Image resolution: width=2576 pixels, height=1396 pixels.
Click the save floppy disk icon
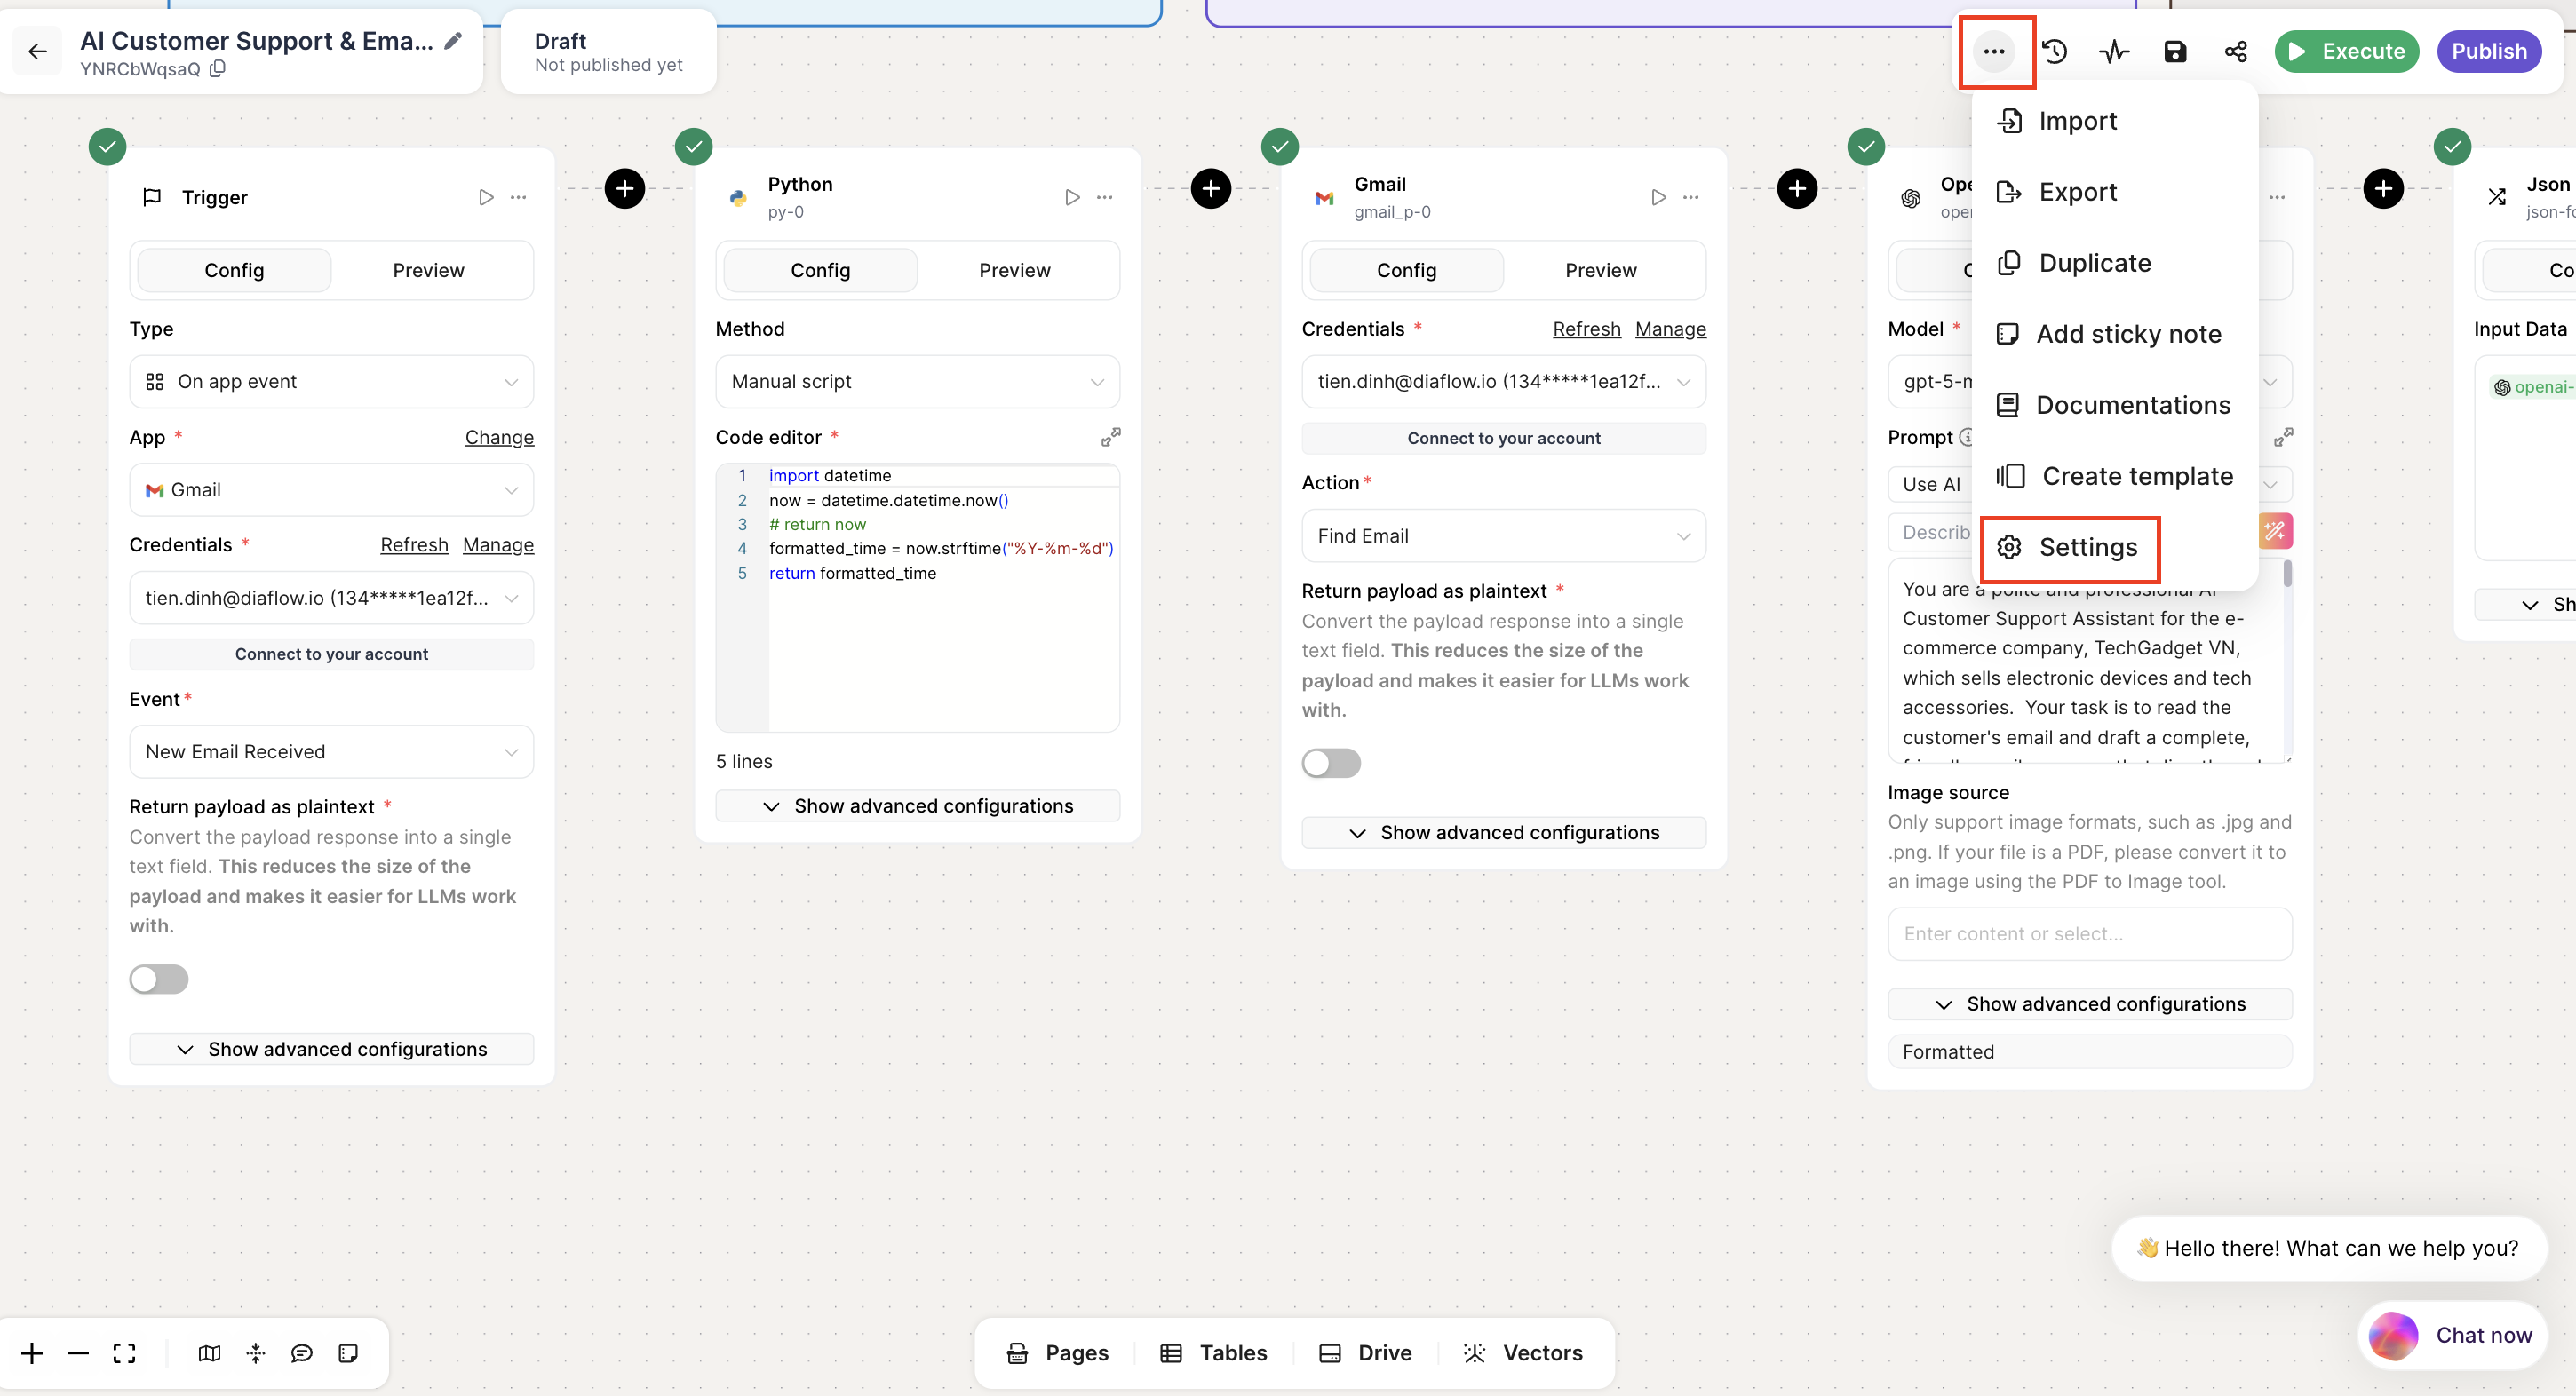[2175, 51]
